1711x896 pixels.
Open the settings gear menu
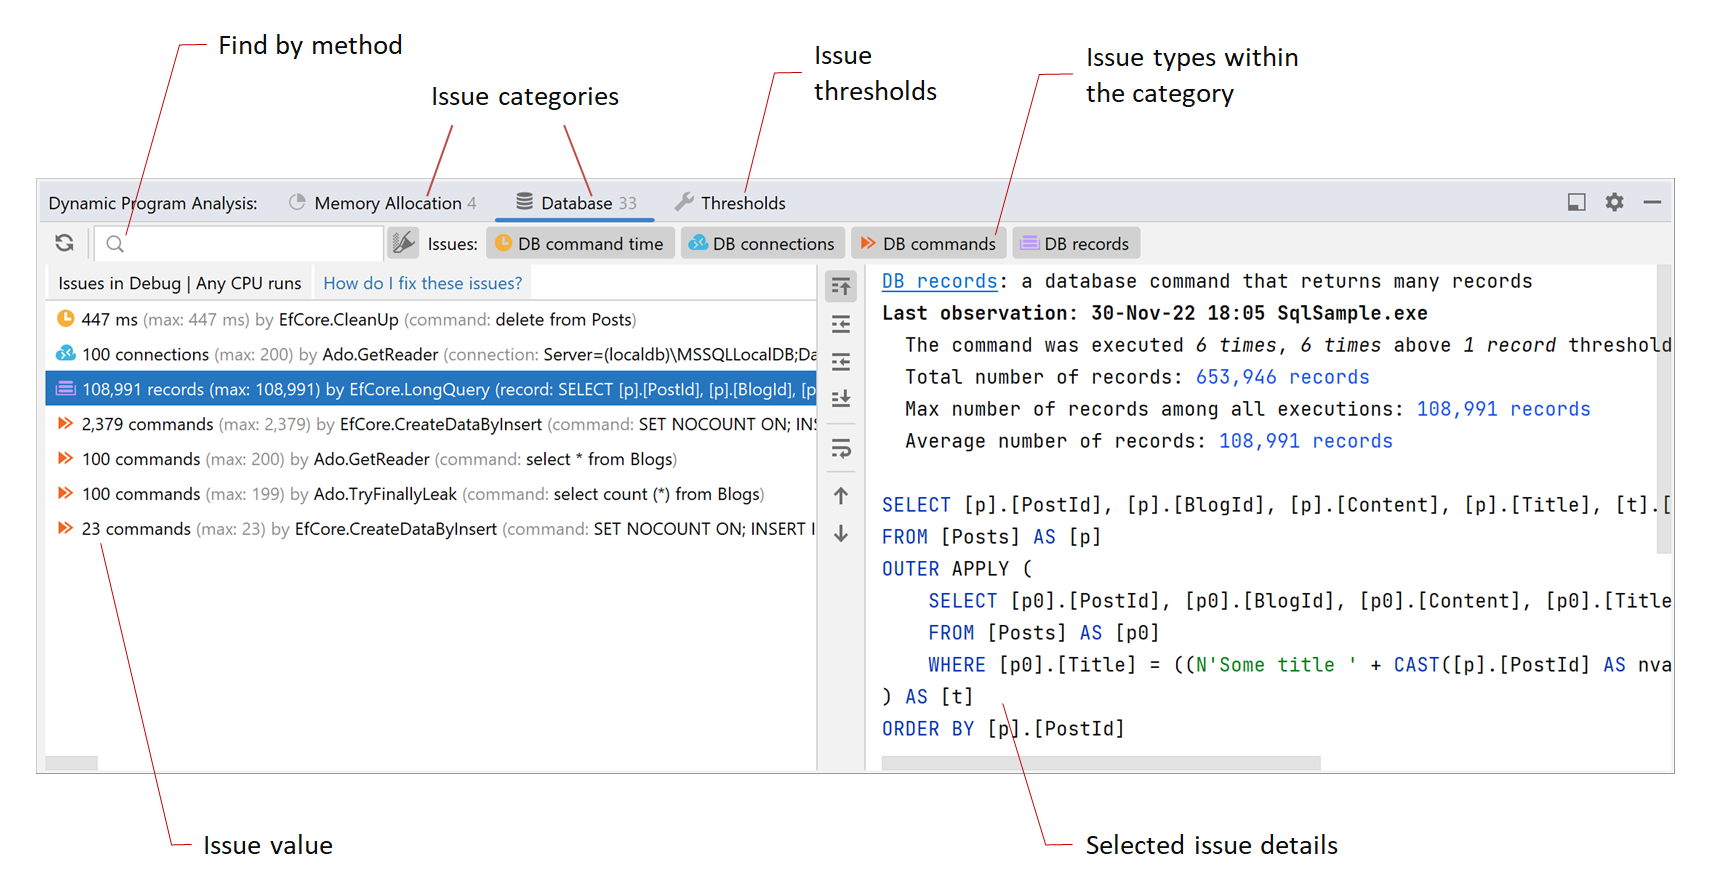pyautogui.click(x=1614, y=202)
